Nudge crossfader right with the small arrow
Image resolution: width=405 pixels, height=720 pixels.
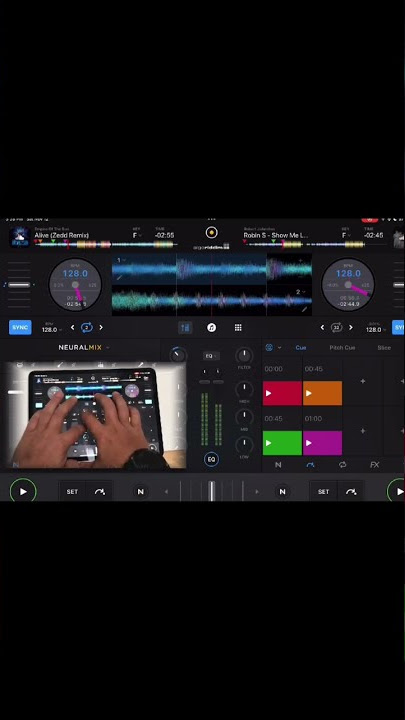click(x=257, y=492)
